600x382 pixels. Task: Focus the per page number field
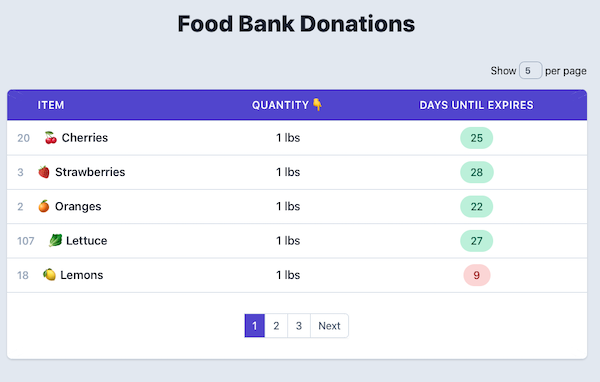point(530,70)
